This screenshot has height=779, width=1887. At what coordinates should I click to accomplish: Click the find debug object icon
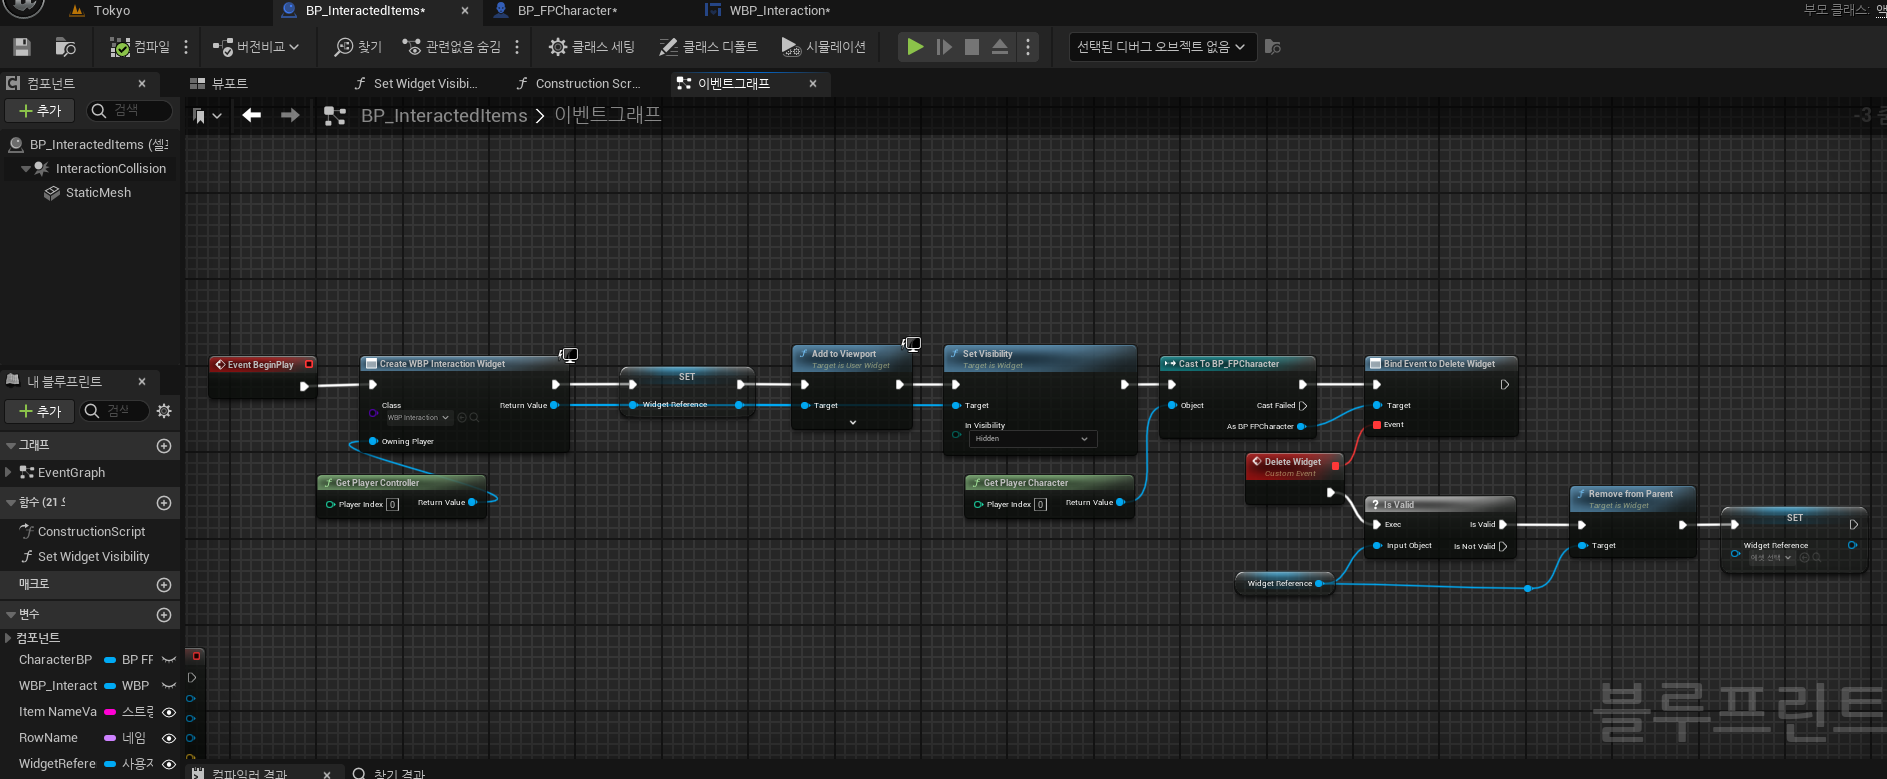tap(1273, 47)
